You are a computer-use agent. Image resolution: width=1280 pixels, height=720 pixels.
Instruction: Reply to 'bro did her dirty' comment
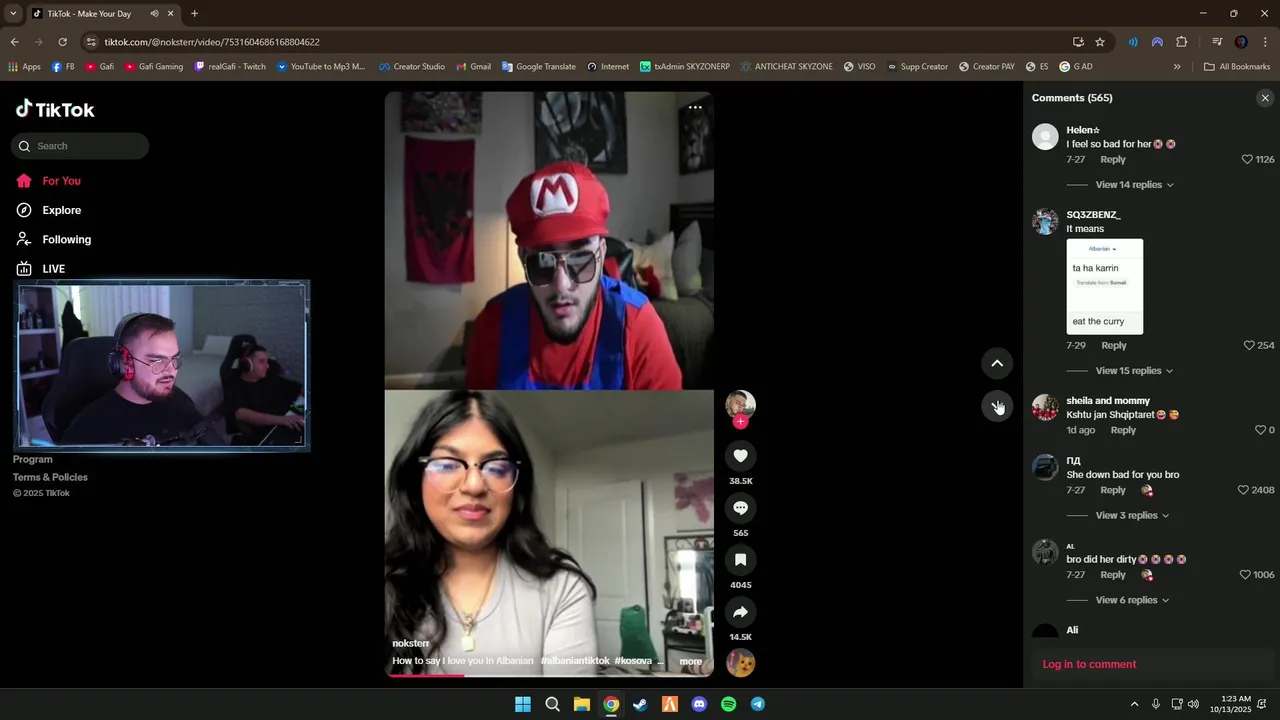point(1113,575)
